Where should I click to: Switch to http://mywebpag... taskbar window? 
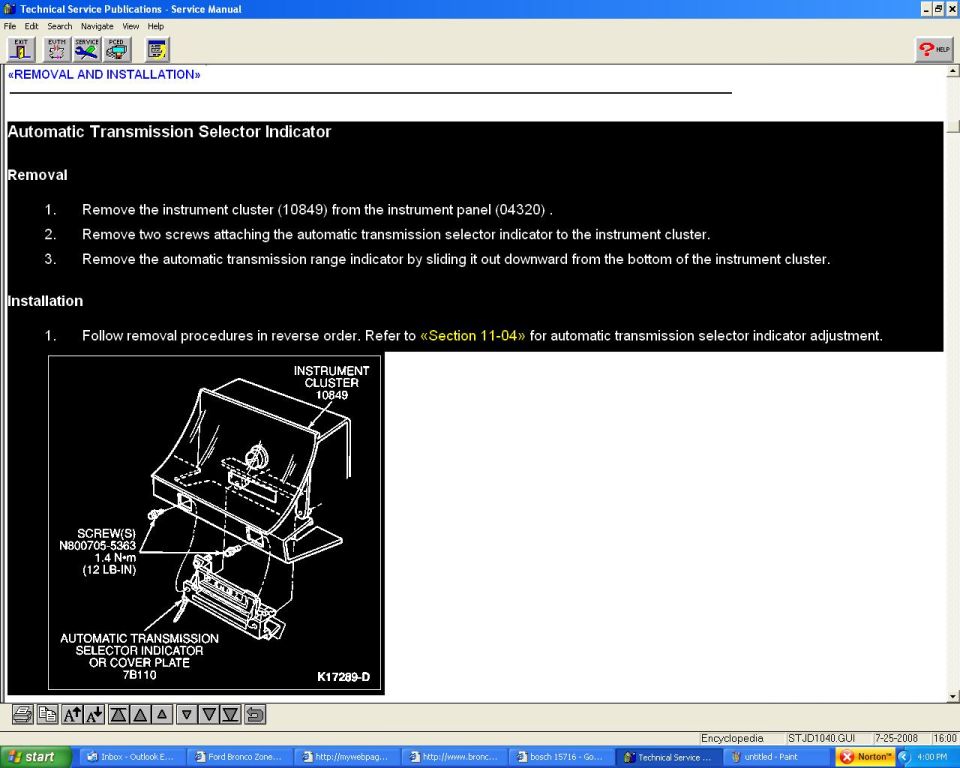click(346, 757)
